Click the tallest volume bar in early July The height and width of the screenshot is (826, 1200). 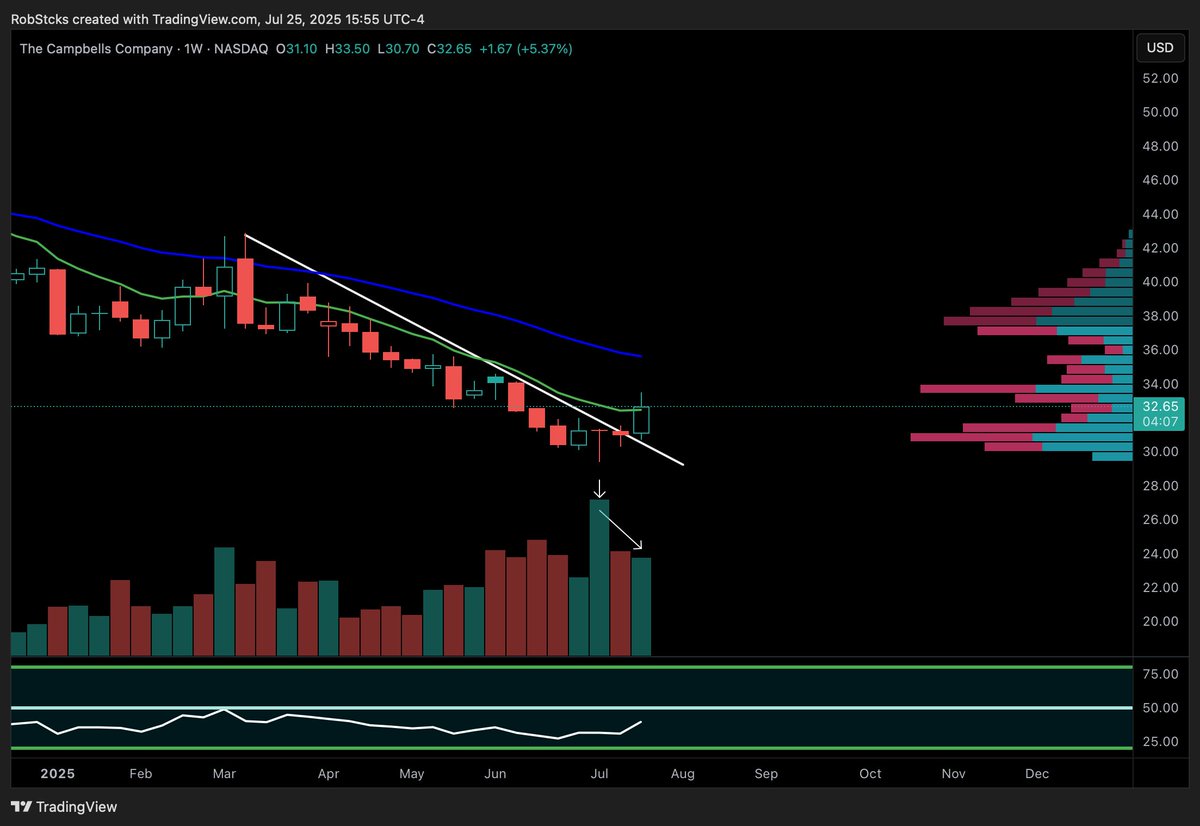(x=599, y=577)
